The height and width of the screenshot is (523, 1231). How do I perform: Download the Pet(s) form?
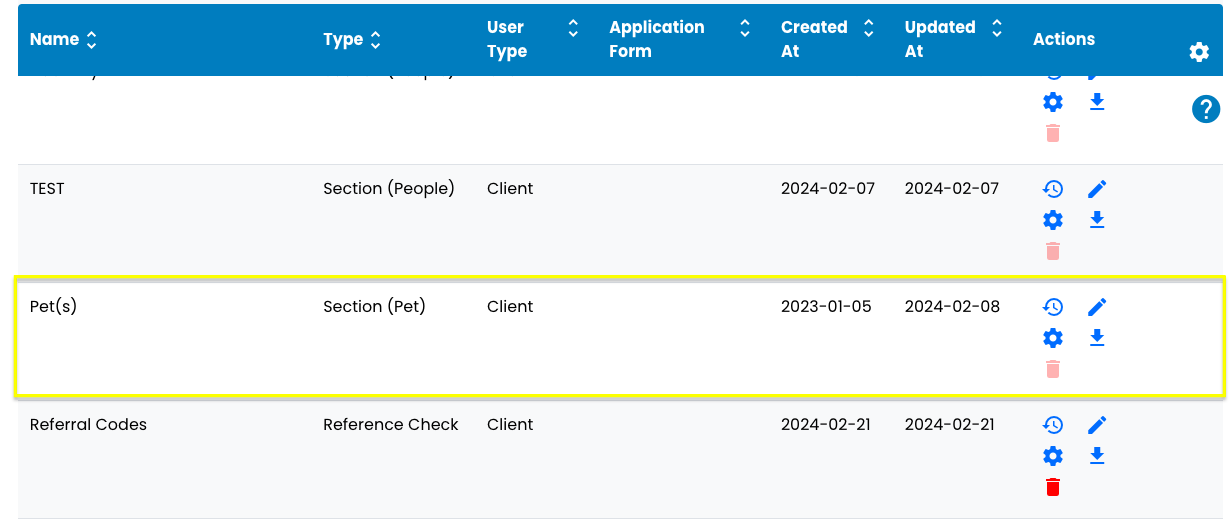click(x=1097, y=338)
